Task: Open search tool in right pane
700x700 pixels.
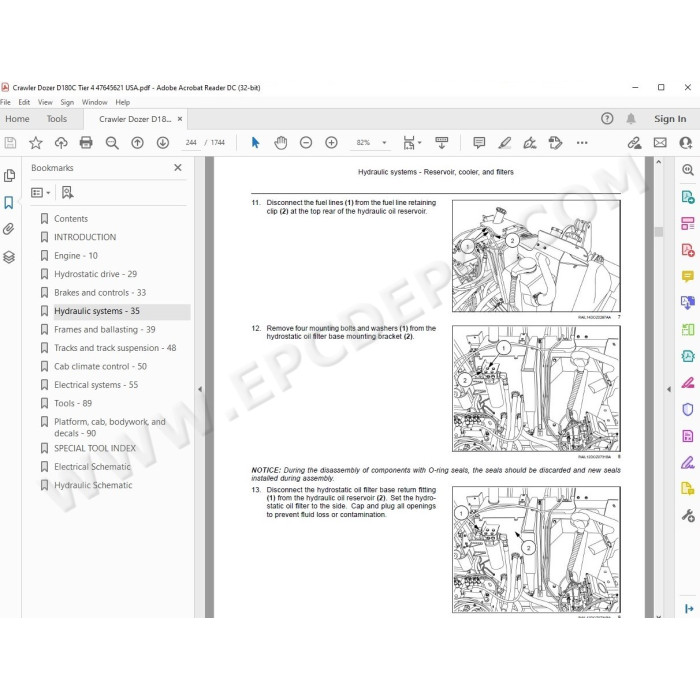Action: coord(688,170)
